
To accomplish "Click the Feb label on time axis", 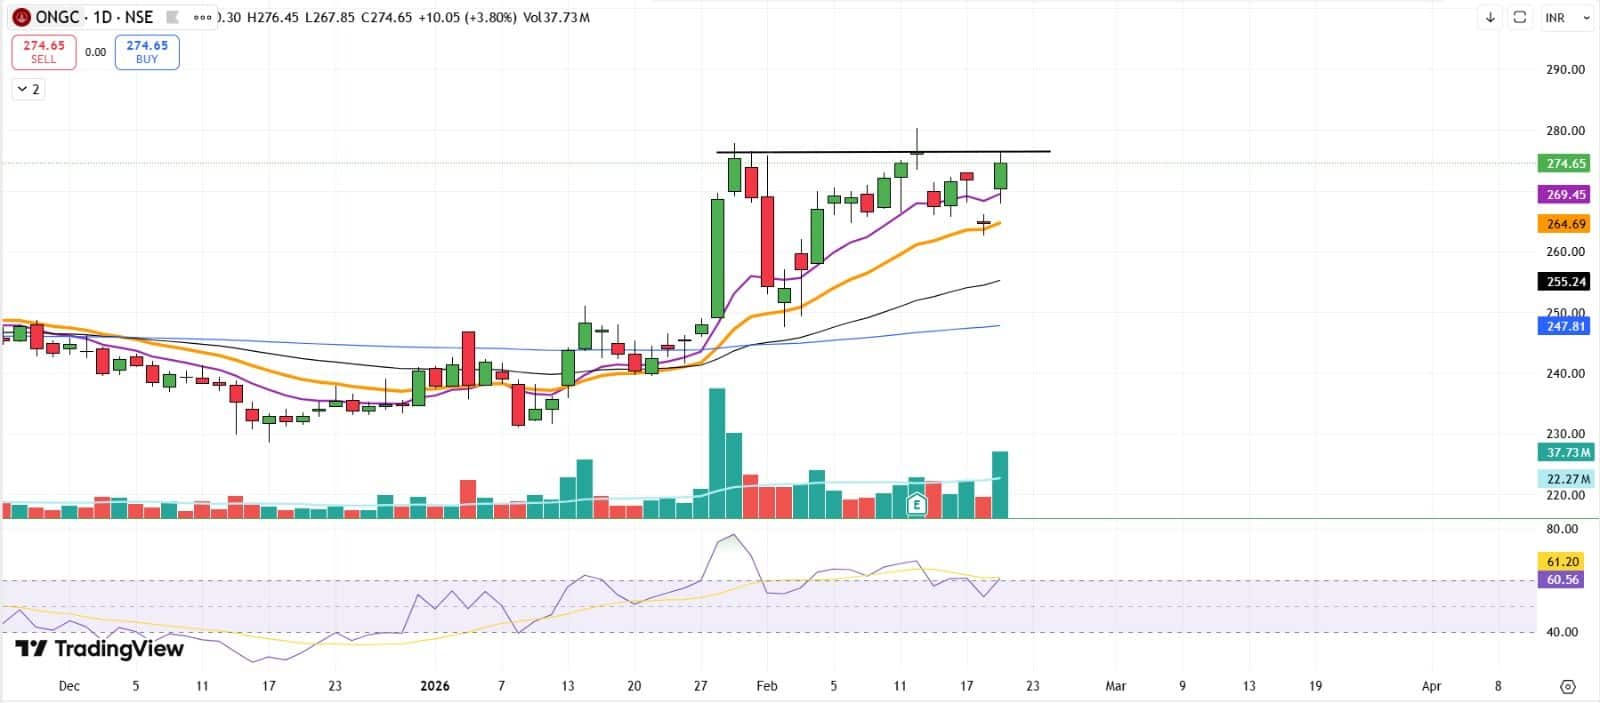I will pos(767,686).
